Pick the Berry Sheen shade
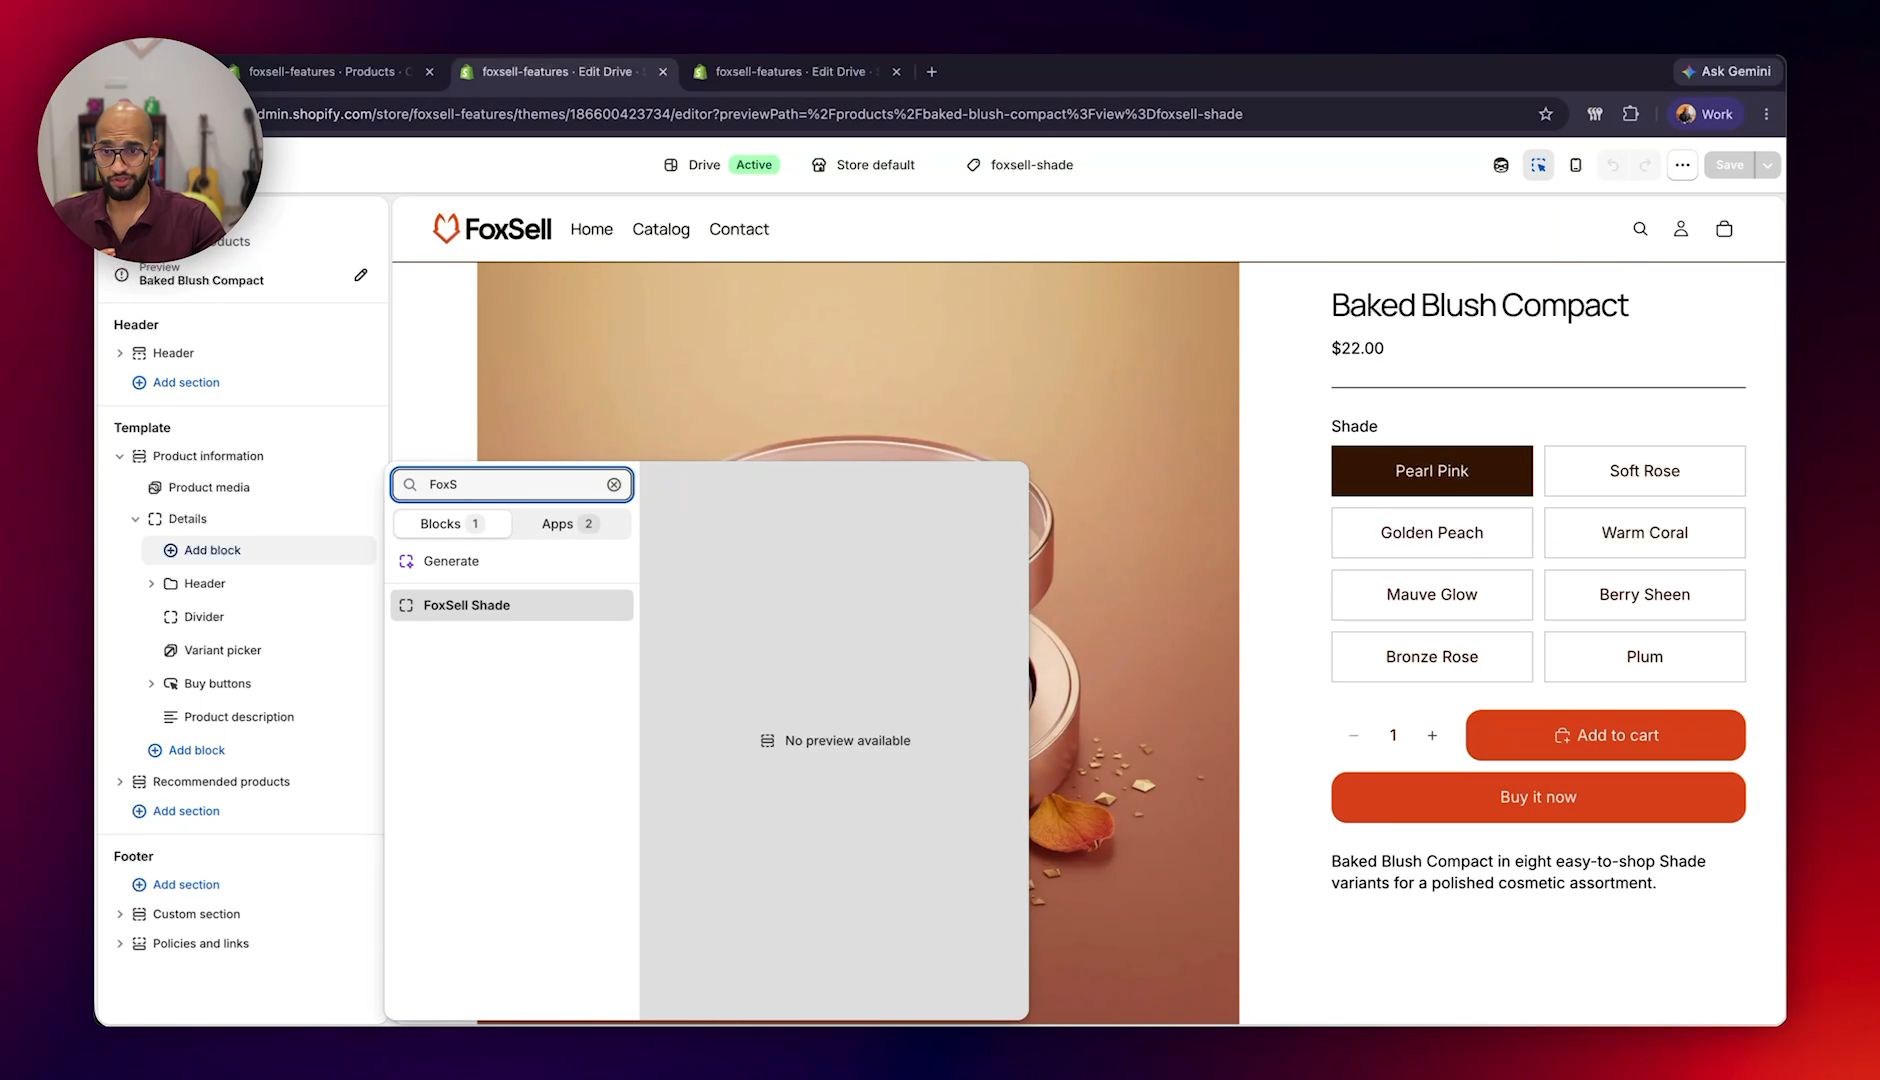This screenshot has height=1080, width=1880. coord(1645,595)
